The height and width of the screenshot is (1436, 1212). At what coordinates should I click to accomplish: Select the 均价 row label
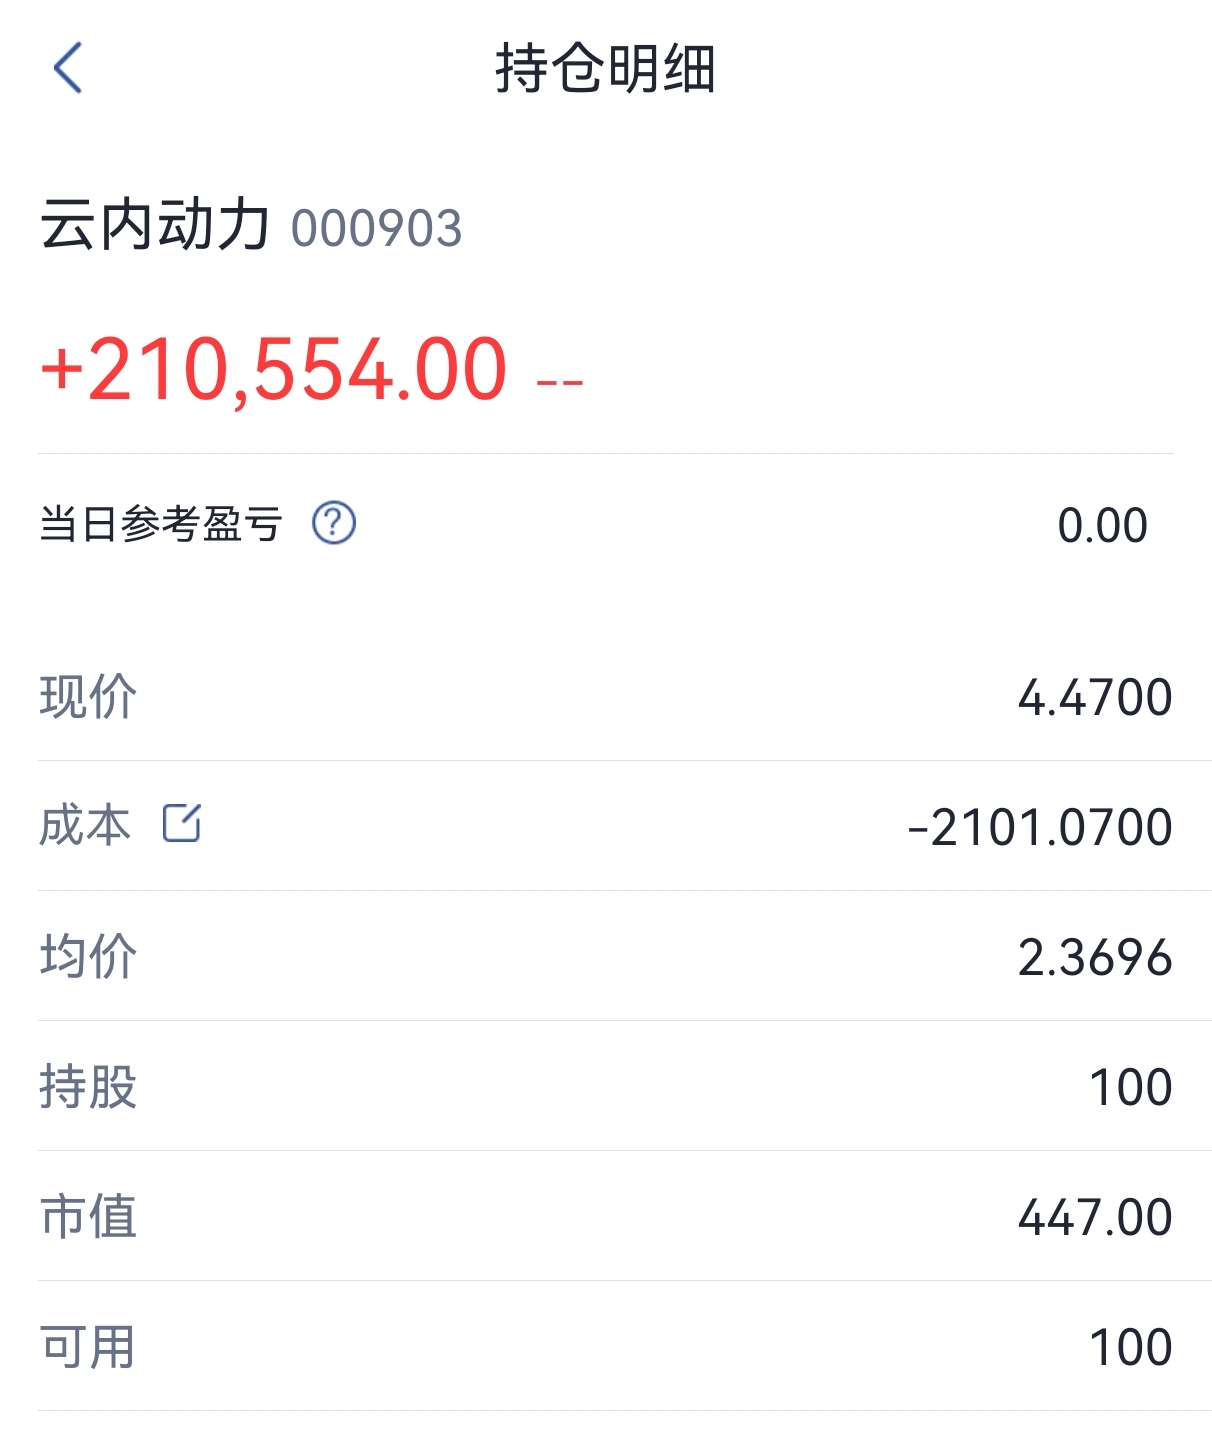88,956
